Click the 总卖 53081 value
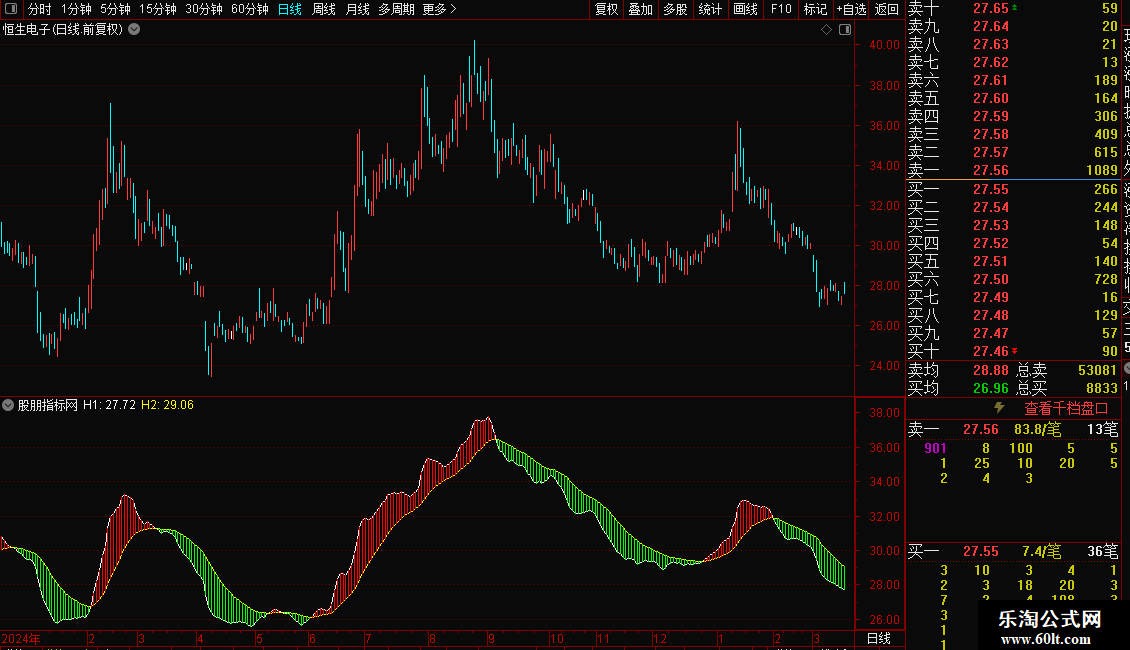The image size is (1130, 650). click(x=1097, y=370)
